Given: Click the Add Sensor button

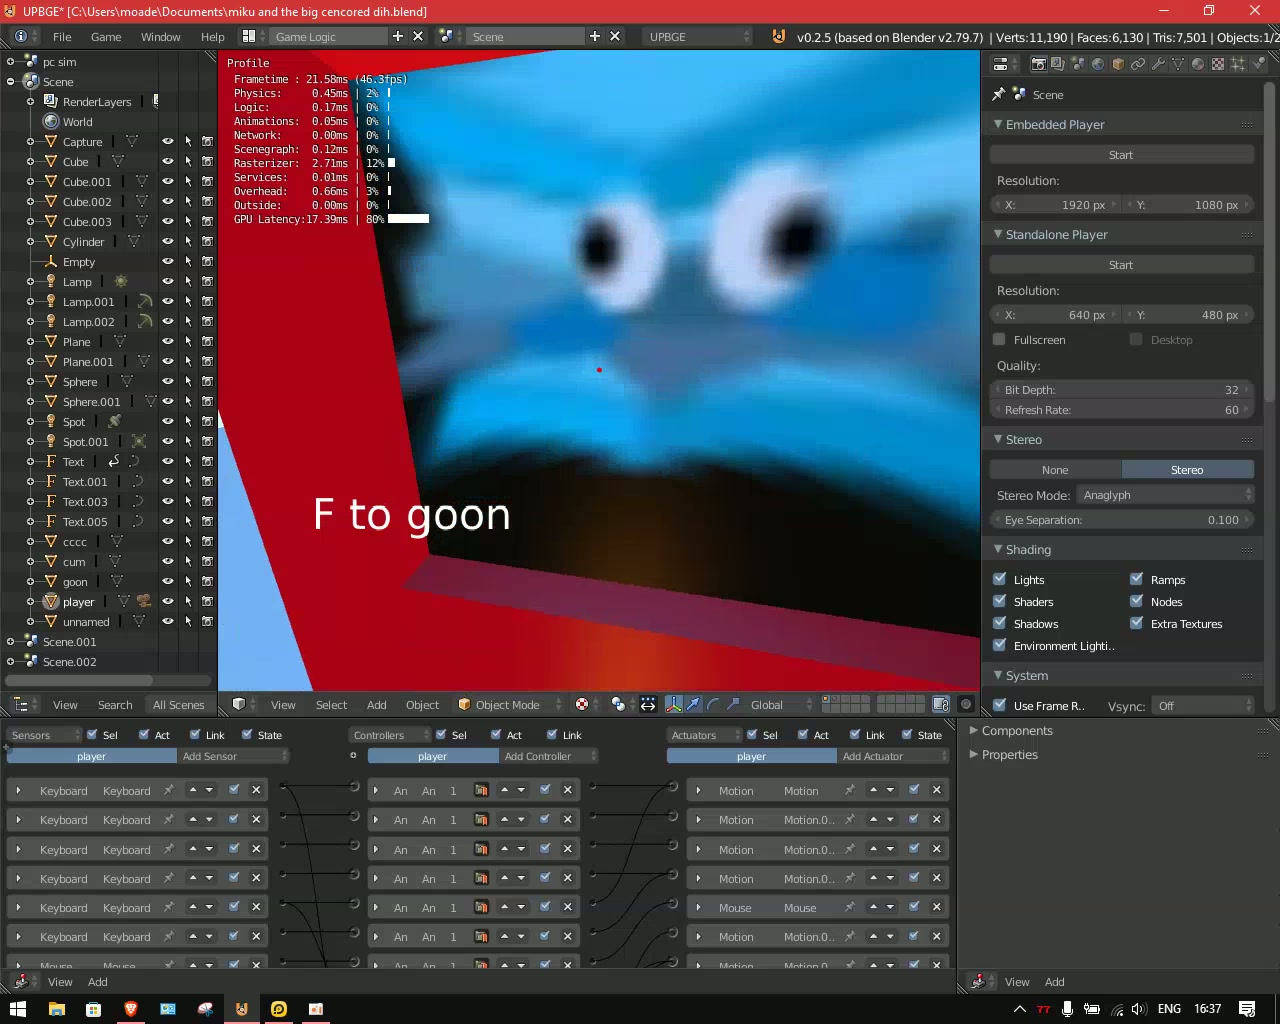Looking at the screenshot, I should pyautogui.click(x=233, y=756).
